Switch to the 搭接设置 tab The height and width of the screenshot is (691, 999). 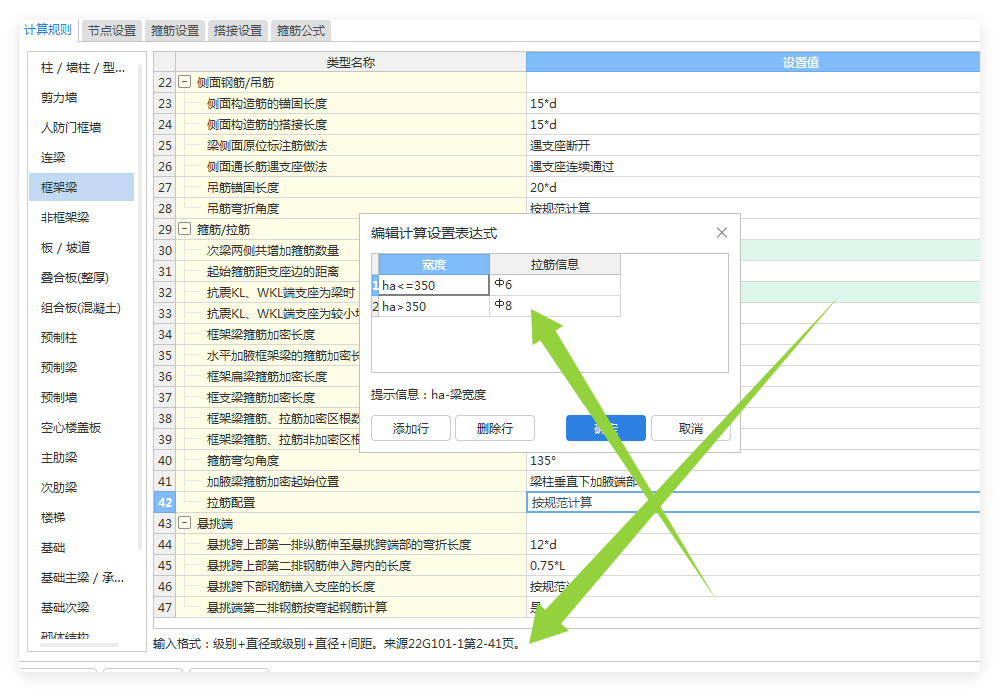click(x=237, y=30)
